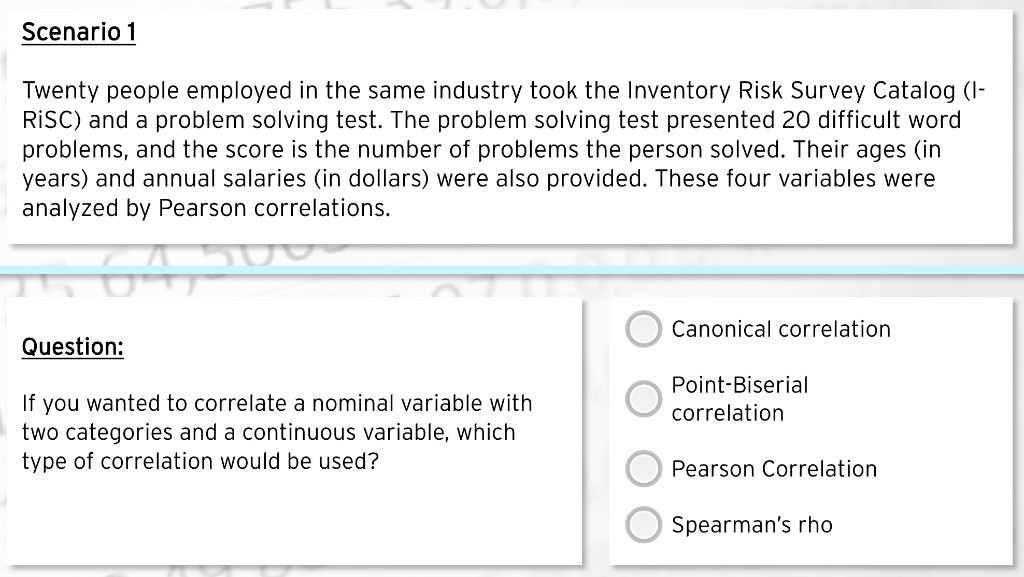This screenshot has height=577, width=1024.
Task: Click the underlined "Question:" heading
Action: (72, 347)
